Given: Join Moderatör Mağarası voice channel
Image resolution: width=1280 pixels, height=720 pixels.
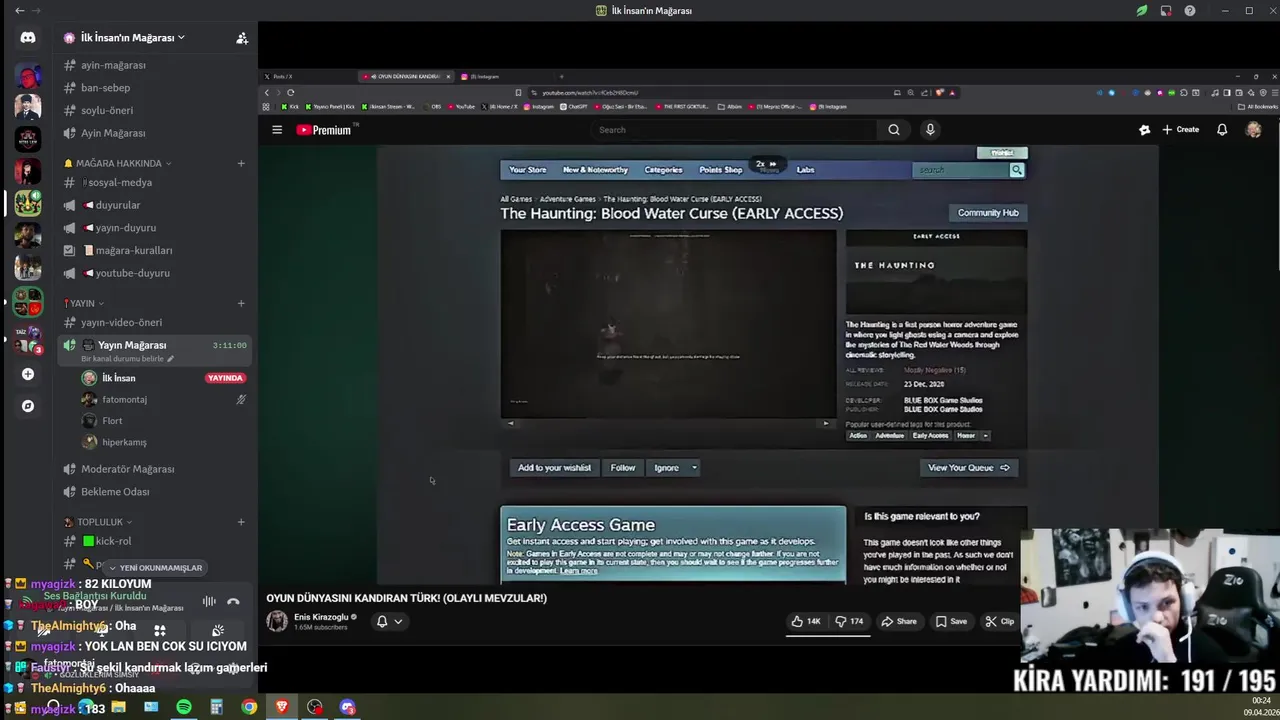Looking at the screenshot, I should click(127, 469).
